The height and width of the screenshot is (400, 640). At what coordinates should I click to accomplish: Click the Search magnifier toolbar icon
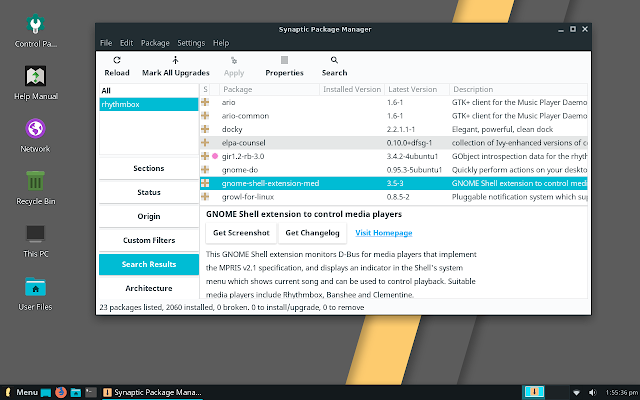(334, 60)
